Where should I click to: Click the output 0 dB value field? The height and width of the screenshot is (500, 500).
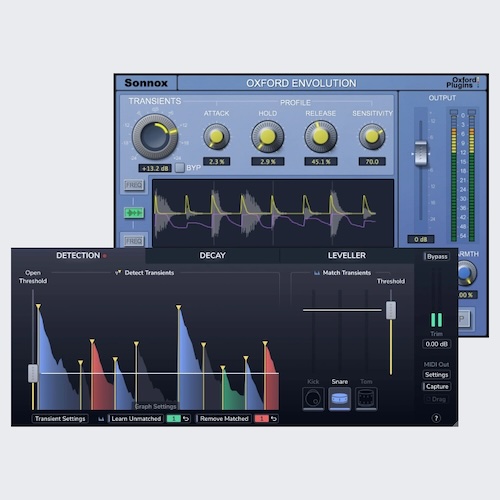click(421, 239)
